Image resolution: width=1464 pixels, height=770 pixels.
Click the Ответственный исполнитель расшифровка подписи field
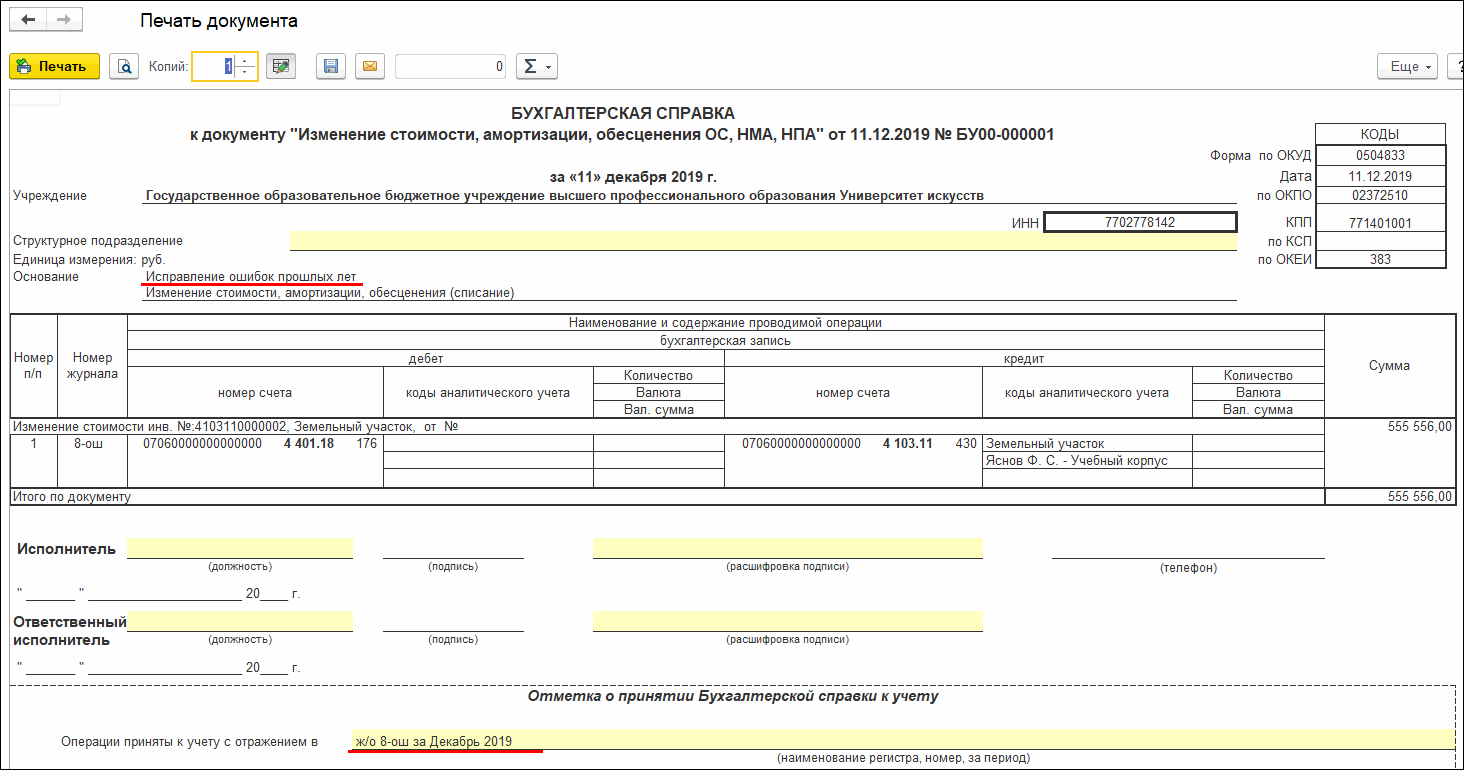[x=788, y=621]
